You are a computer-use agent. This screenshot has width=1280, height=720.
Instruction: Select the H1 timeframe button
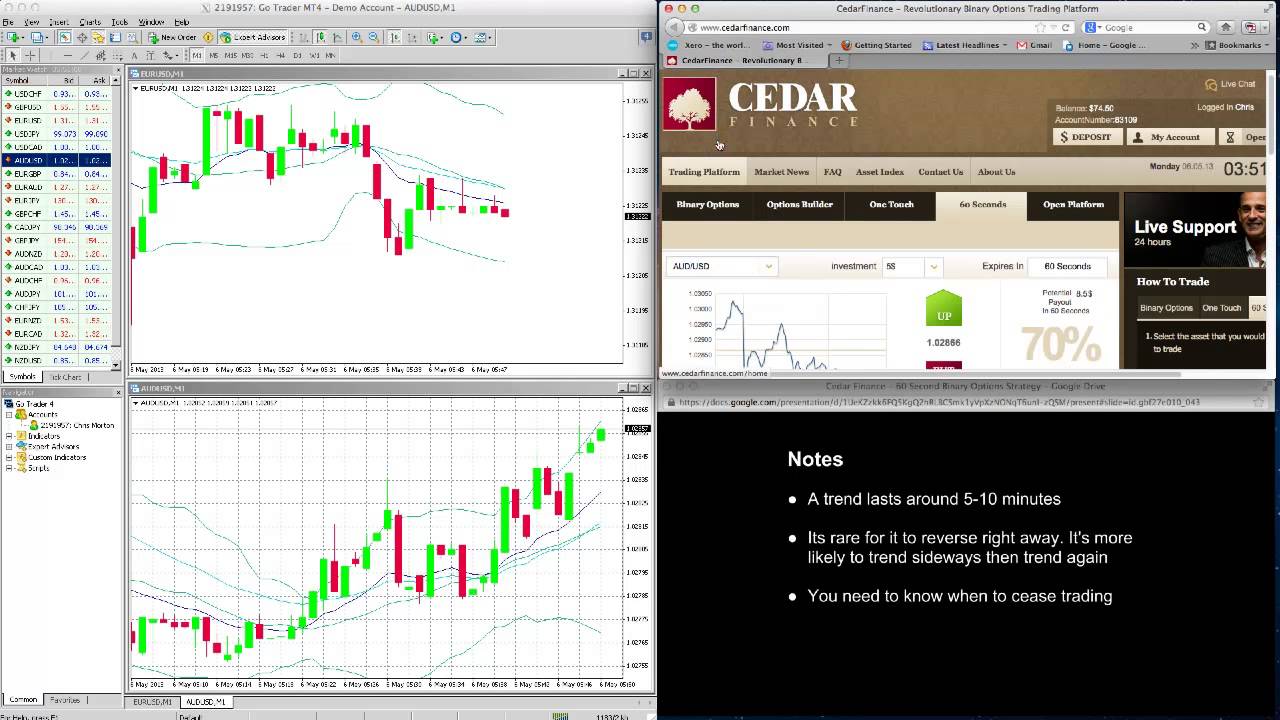264,55
